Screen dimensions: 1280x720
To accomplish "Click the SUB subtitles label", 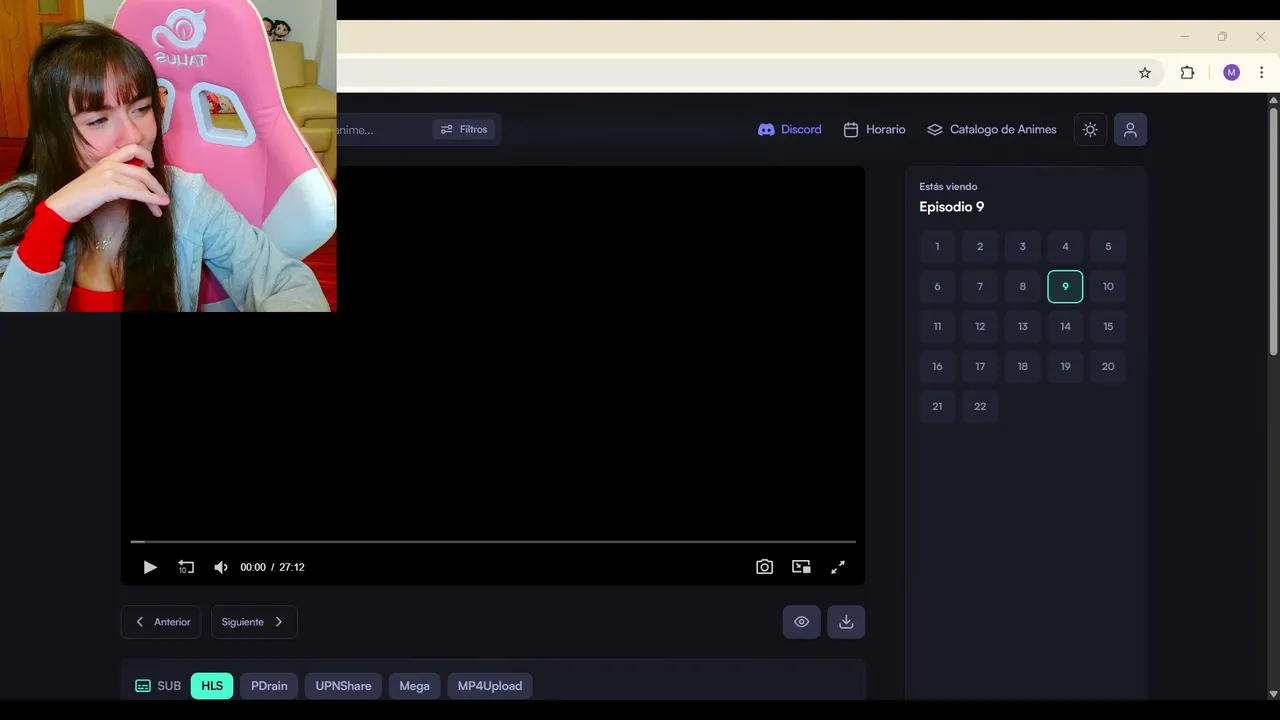I will (158, 686).
